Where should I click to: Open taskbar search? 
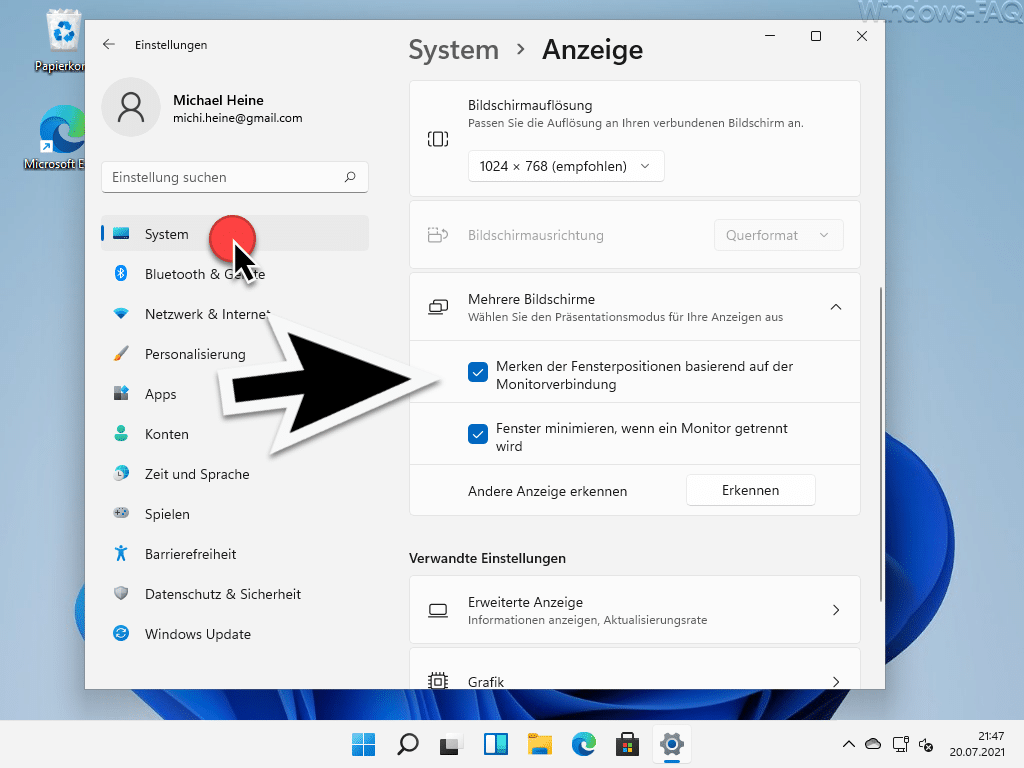click(408, 744)
